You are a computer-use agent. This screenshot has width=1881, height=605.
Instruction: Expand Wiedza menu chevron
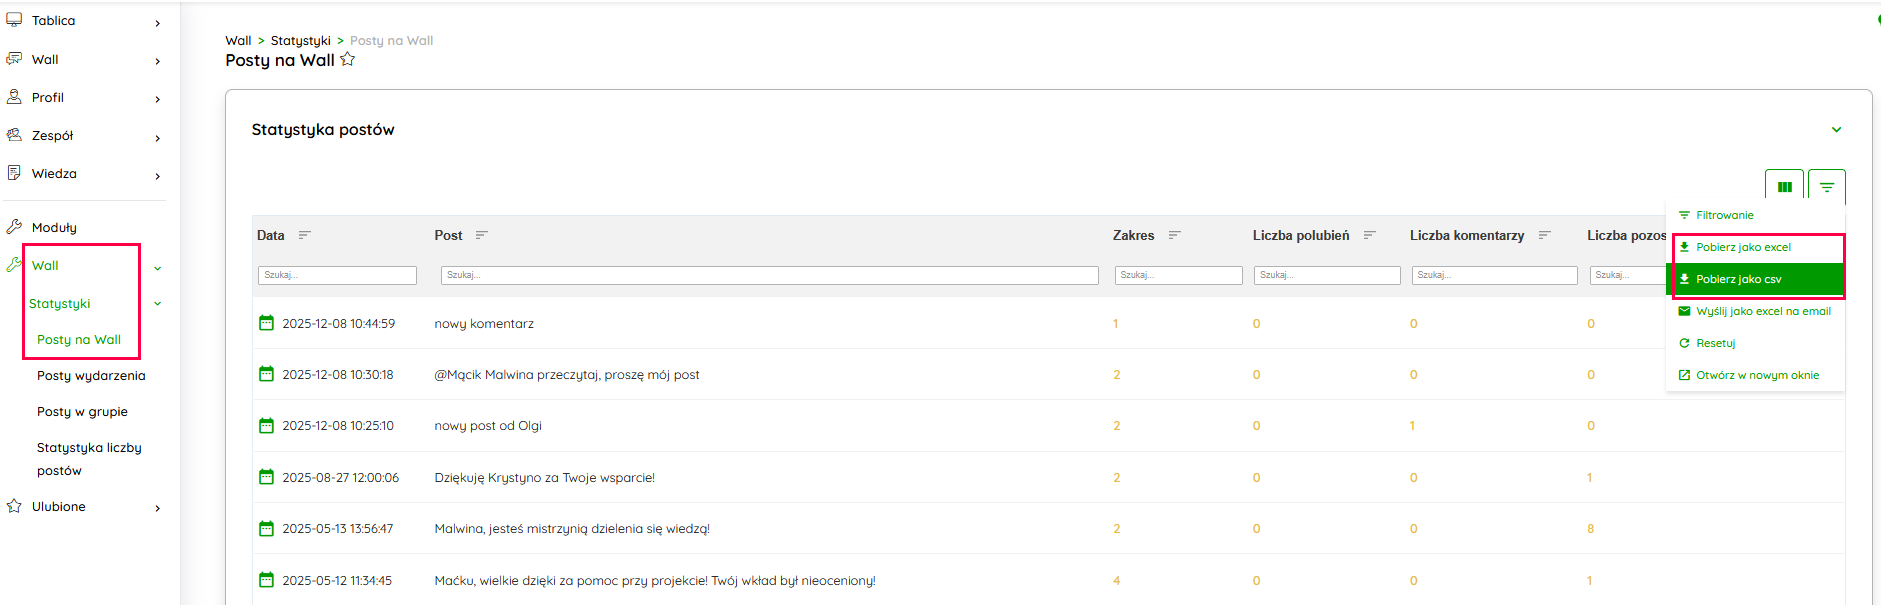click(158, 176)
